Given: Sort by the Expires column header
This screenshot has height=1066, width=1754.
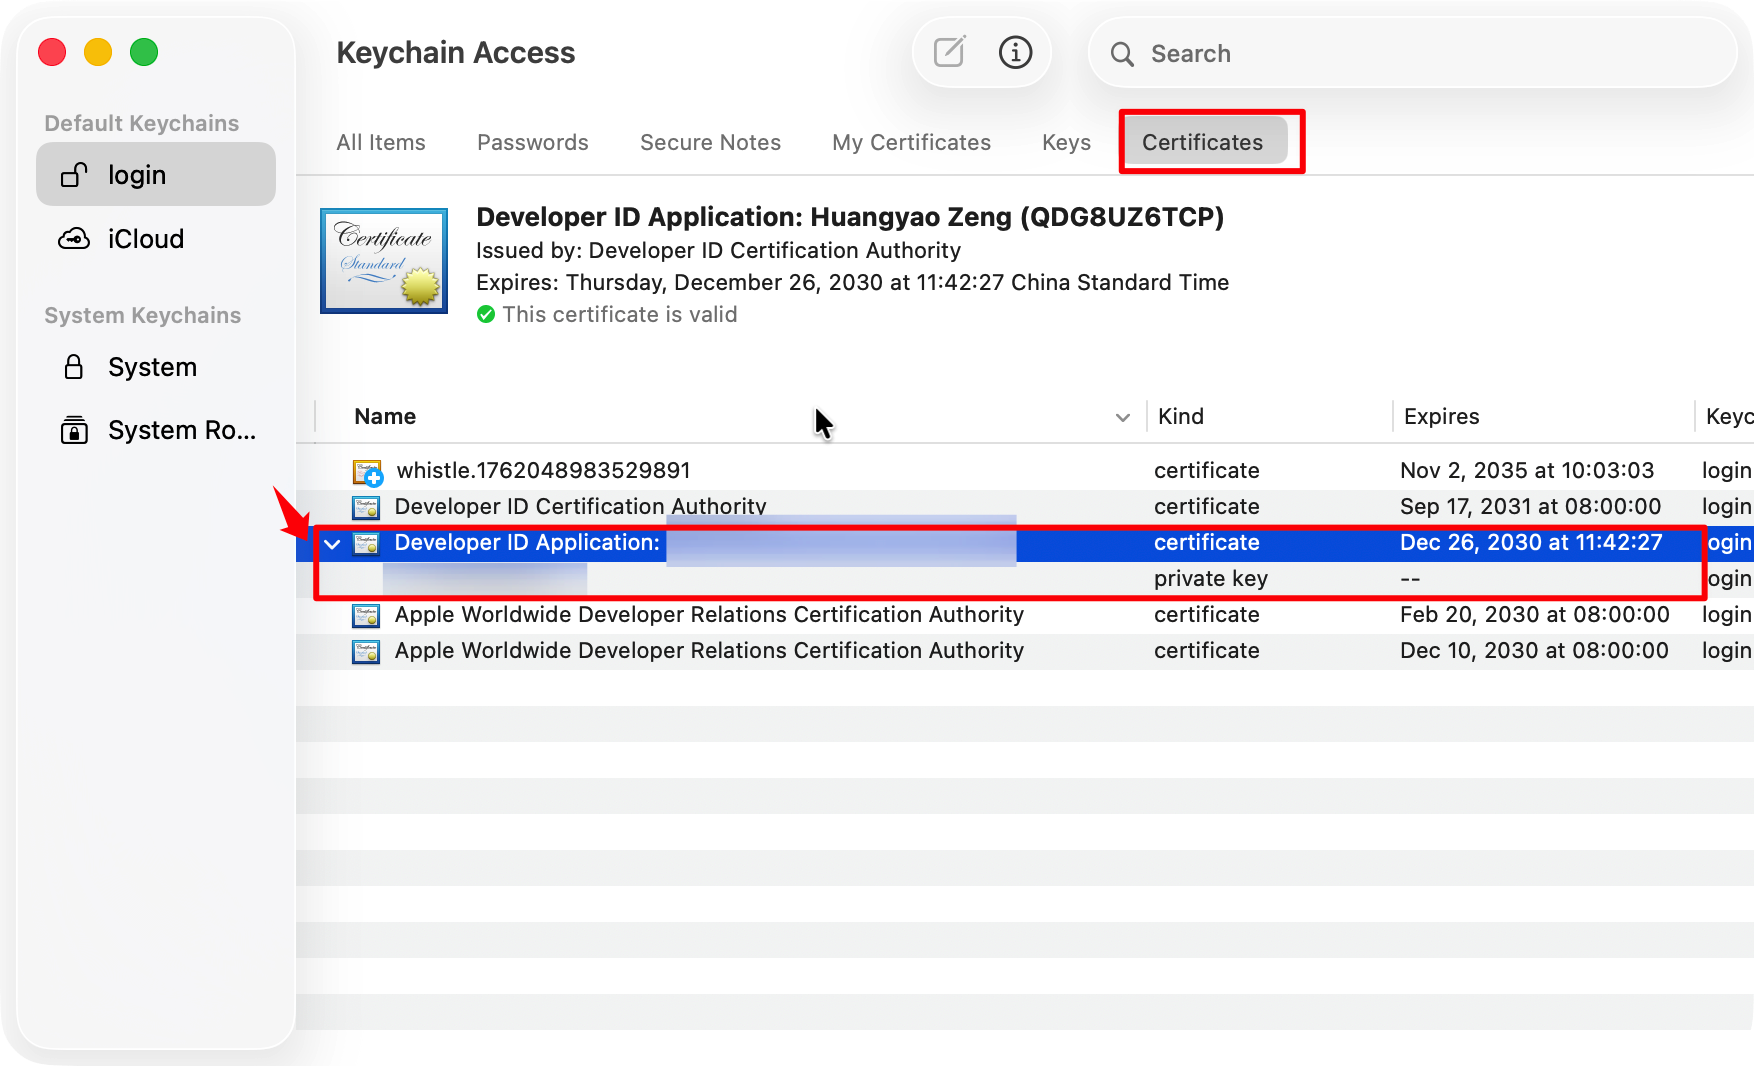Looking at the screenshot, I should click(1441, 417).
